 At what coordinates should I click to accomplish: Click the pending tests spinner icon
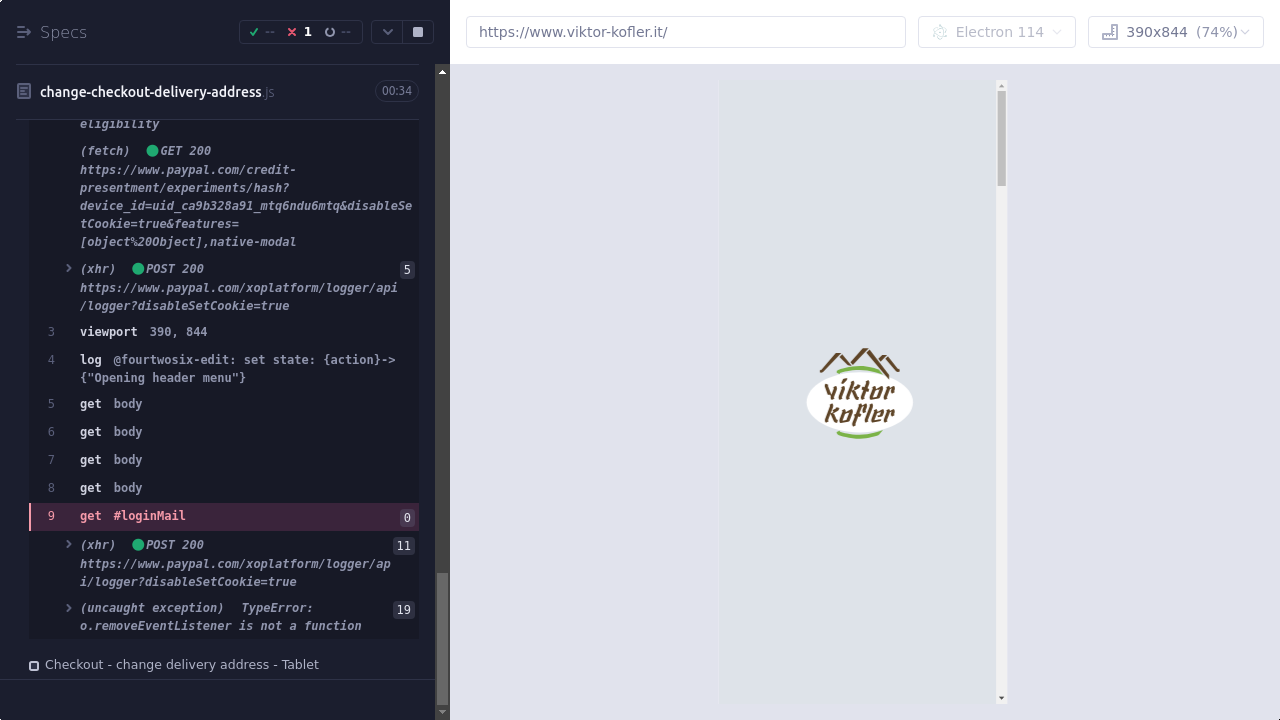click(330, 32)
